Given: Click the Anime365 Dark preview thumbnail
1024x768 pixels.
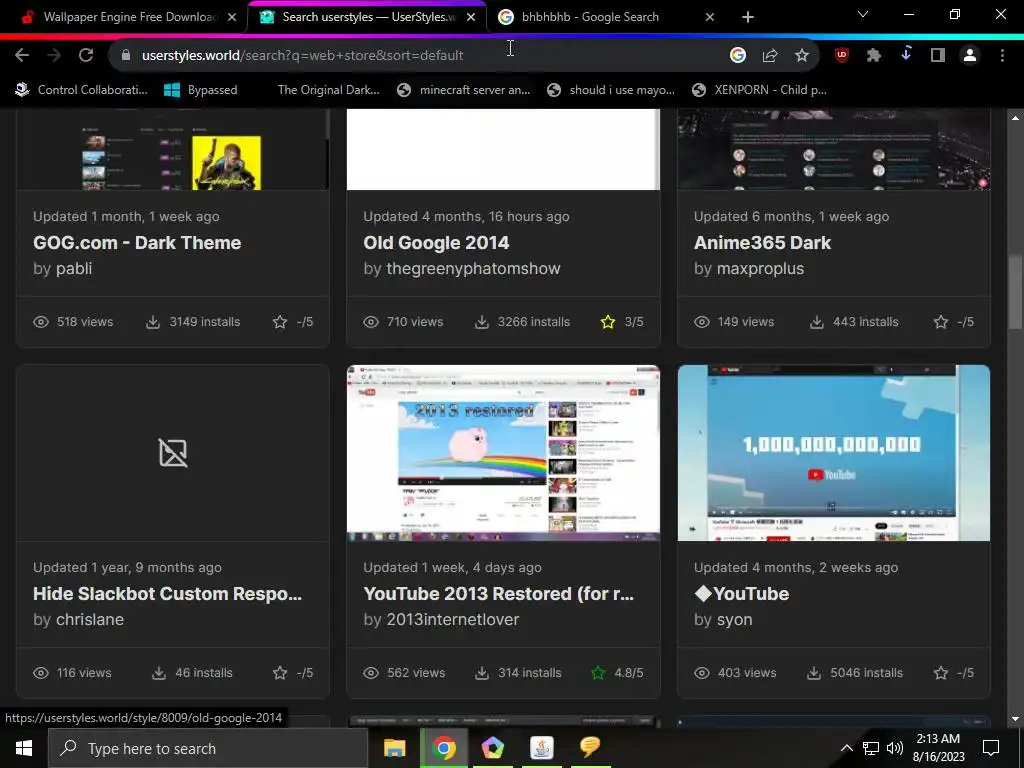Looking at the screenshot, I should (x=833, y=150).
